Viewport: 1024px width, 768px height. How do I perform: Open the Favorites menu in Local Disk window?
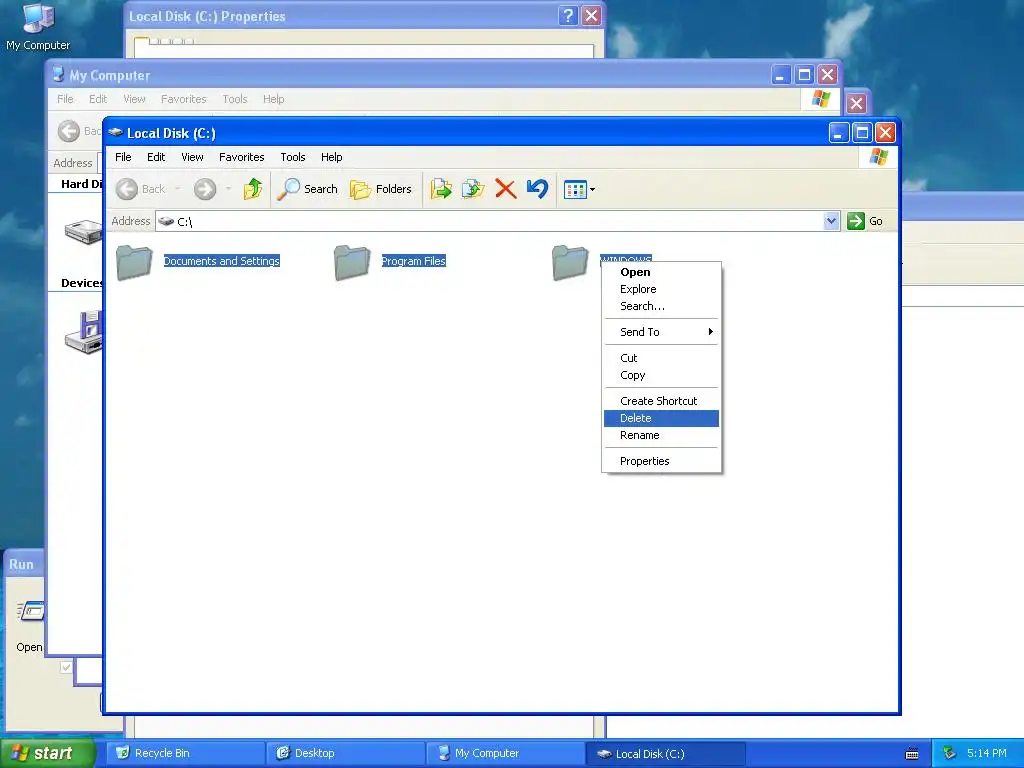click(x=242, y=157)
